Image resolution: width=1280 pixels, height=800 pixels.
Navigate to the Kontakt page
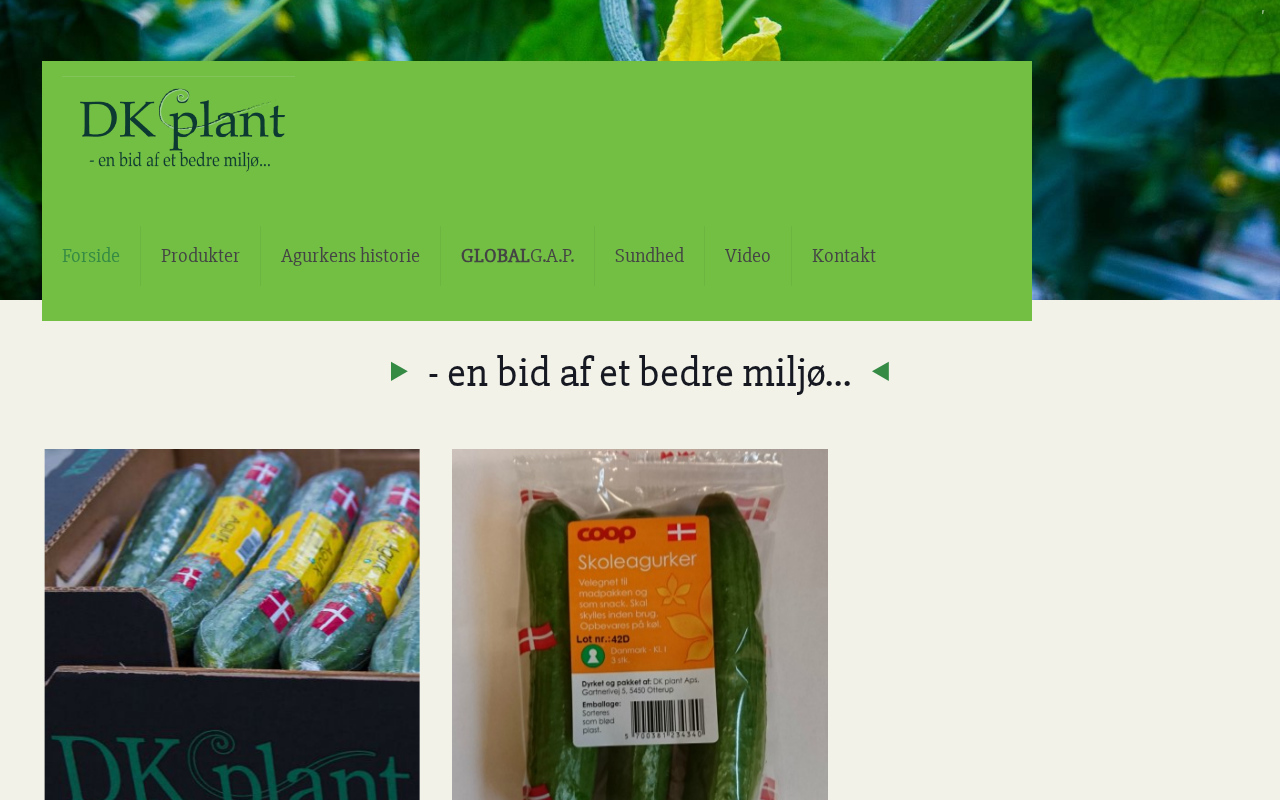tap(843, 256)
